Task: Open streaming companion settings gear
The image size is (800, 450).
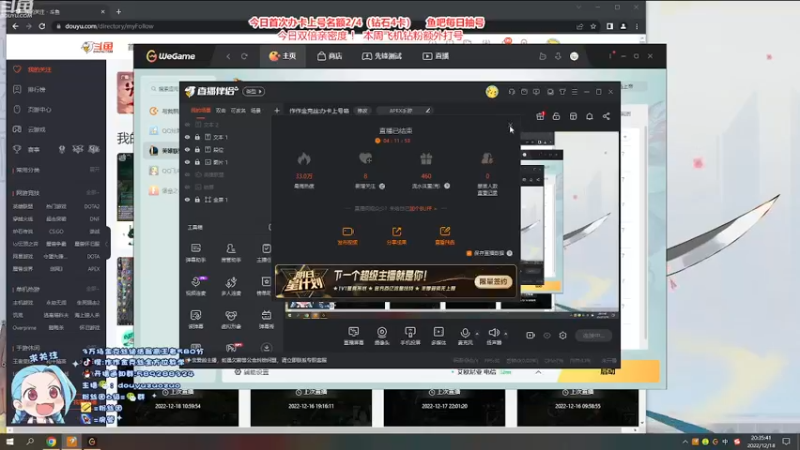Action: [563, 335]
